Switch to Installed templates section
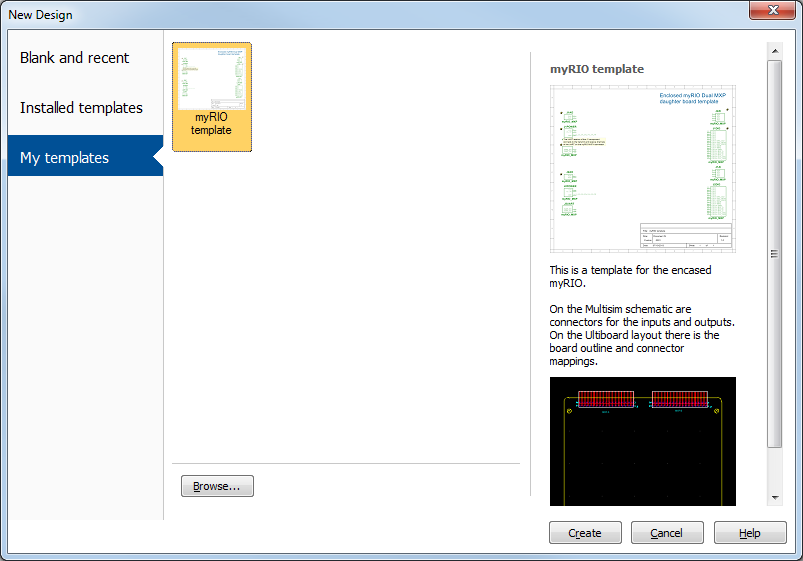The image size is (803, 561). point(81,108)
